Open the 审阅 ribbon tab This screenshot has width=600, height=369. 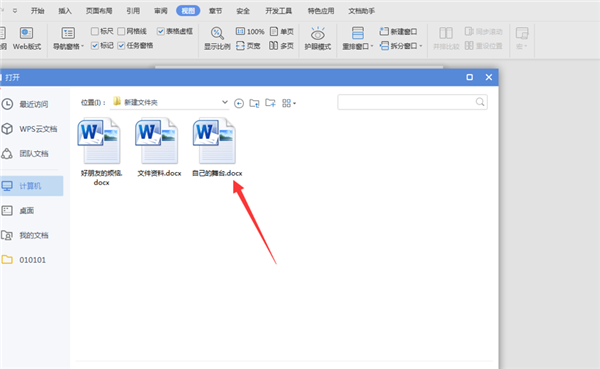point(161,11)
